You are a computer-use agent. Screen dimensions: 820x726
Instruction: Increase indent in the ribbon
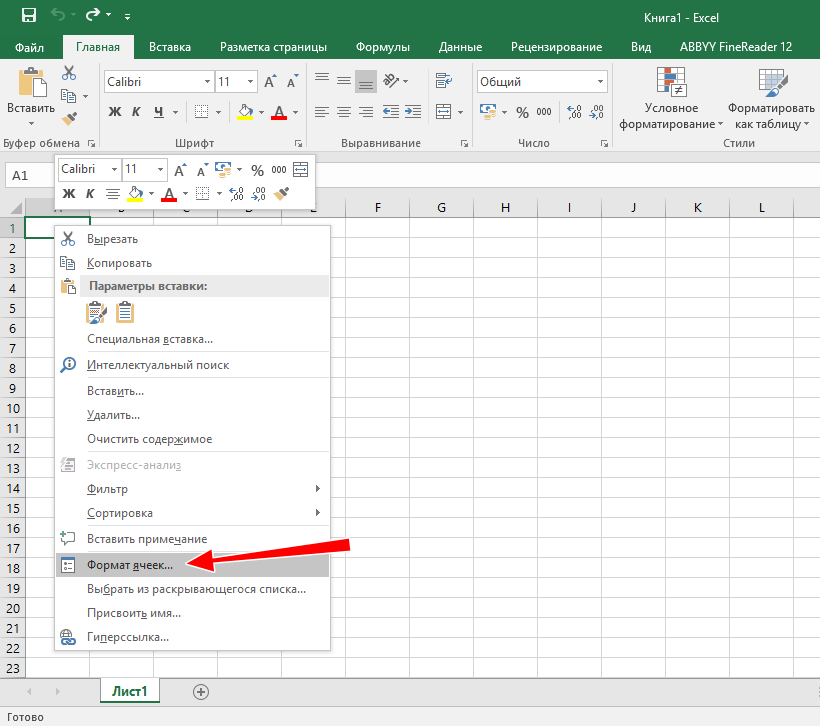tap(413, 111)
